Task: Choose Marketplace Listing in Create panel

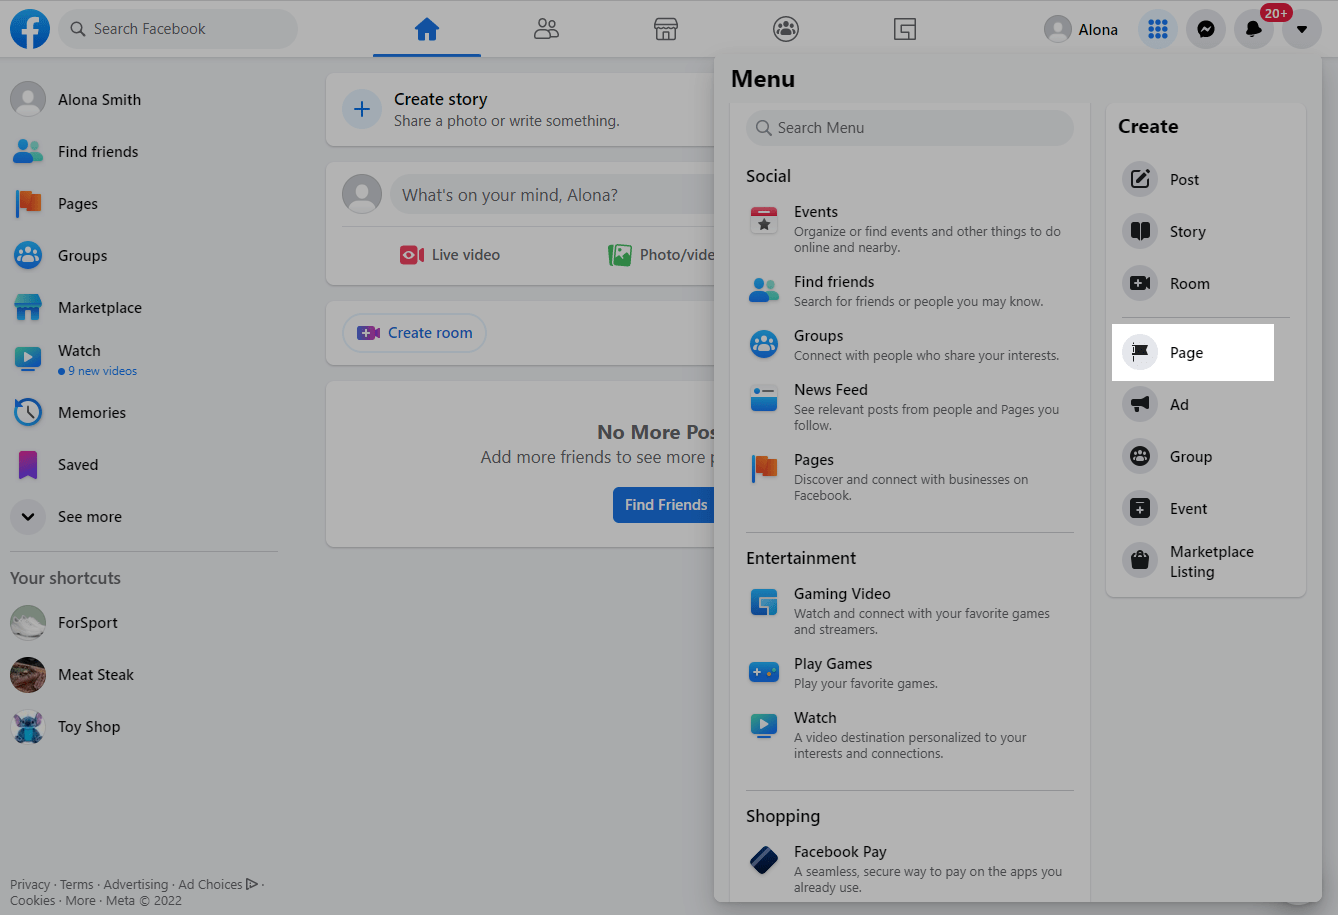Action: tap(1210, 562)
